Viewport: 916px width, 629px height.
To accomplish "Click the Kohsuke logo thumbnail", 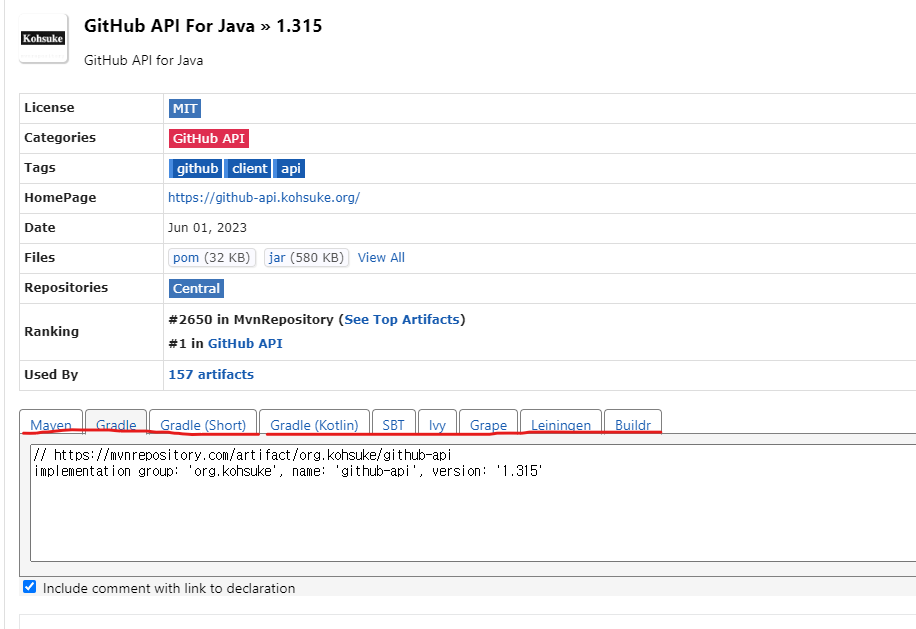I will tap(43, 39).
